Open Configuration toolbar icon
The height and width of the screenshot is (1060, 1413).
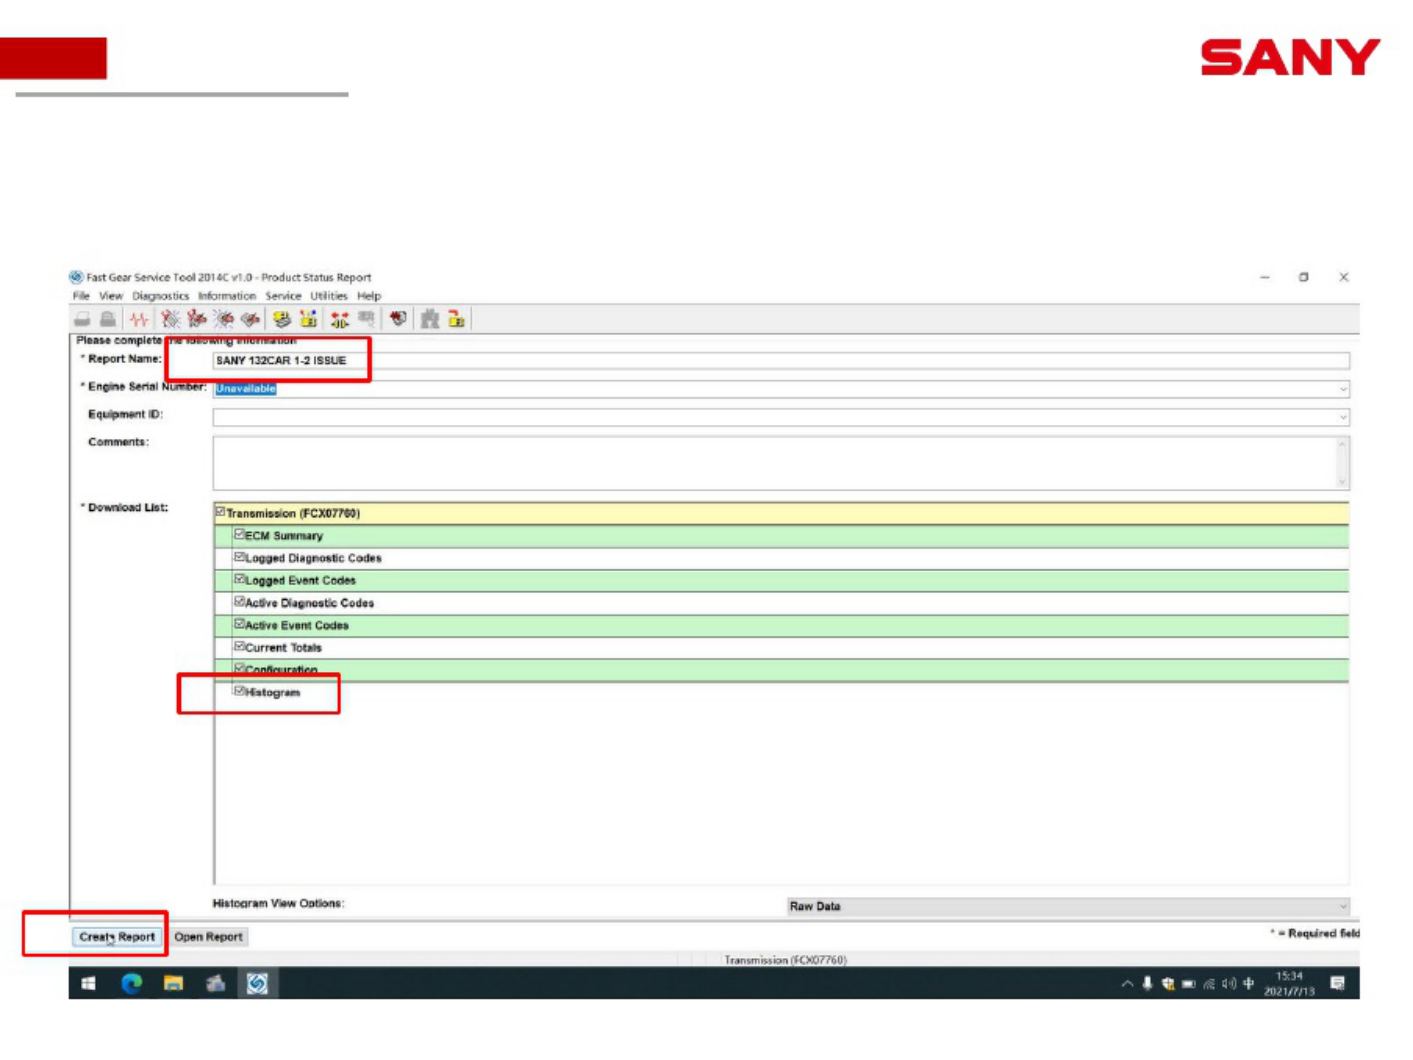[x=308, y=319]
